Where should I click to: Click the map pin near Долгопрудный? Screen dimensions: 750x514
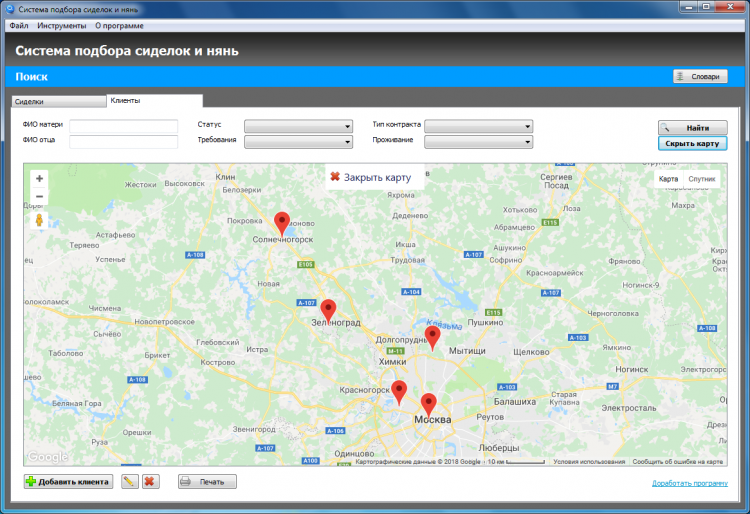pos(432,338)
